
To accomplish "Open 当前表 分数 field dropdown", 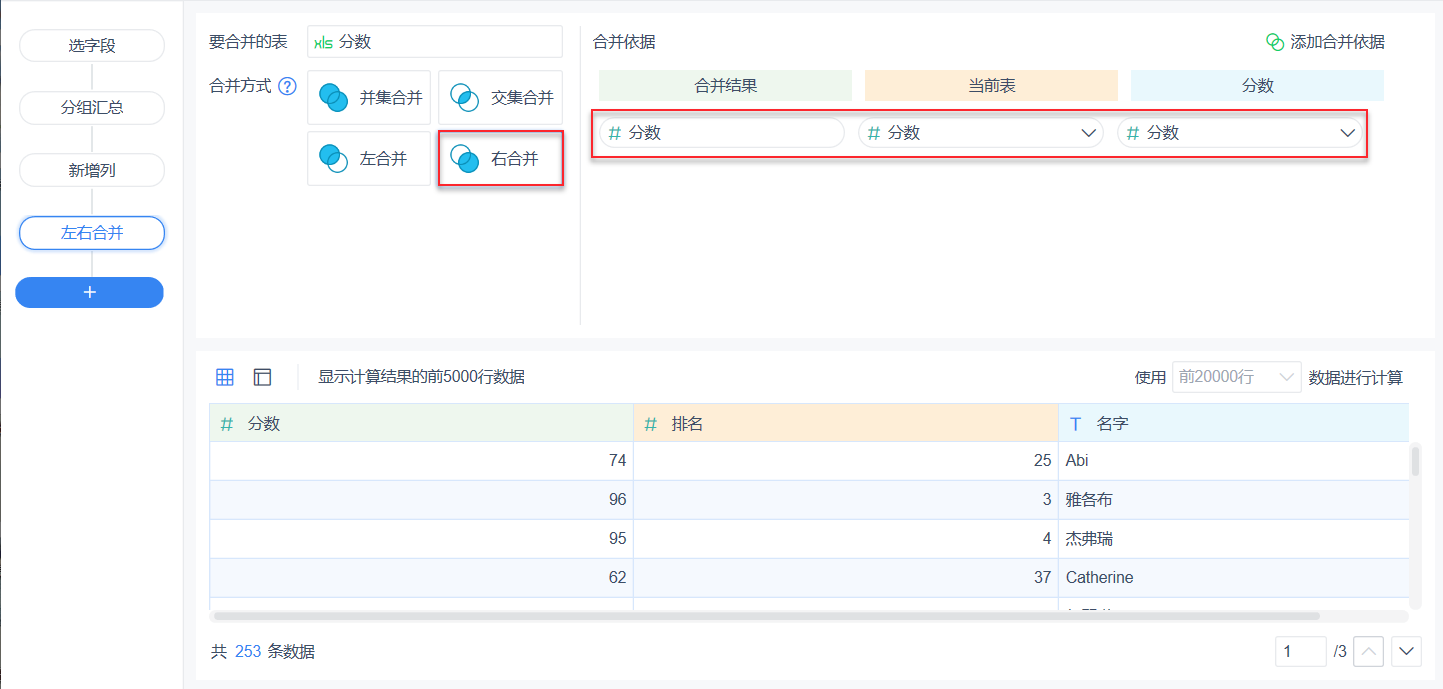I will pyautogui.click(x=1089, y=133).
